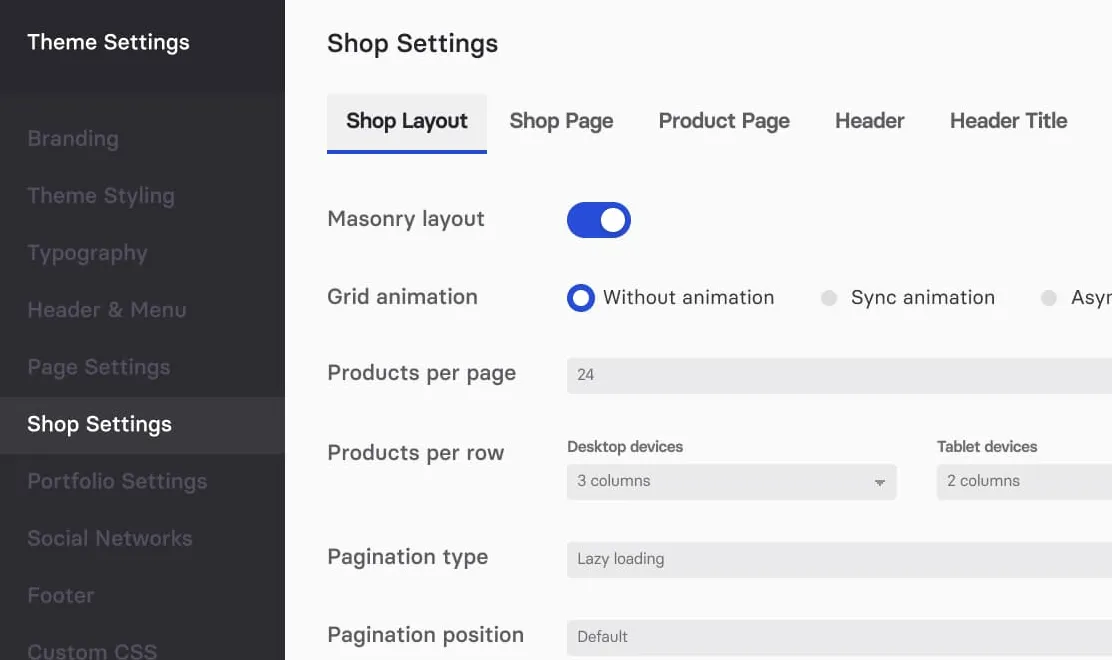Open Branding in the sidebar
Screen dimensions: 1112x660
point(73,139)
